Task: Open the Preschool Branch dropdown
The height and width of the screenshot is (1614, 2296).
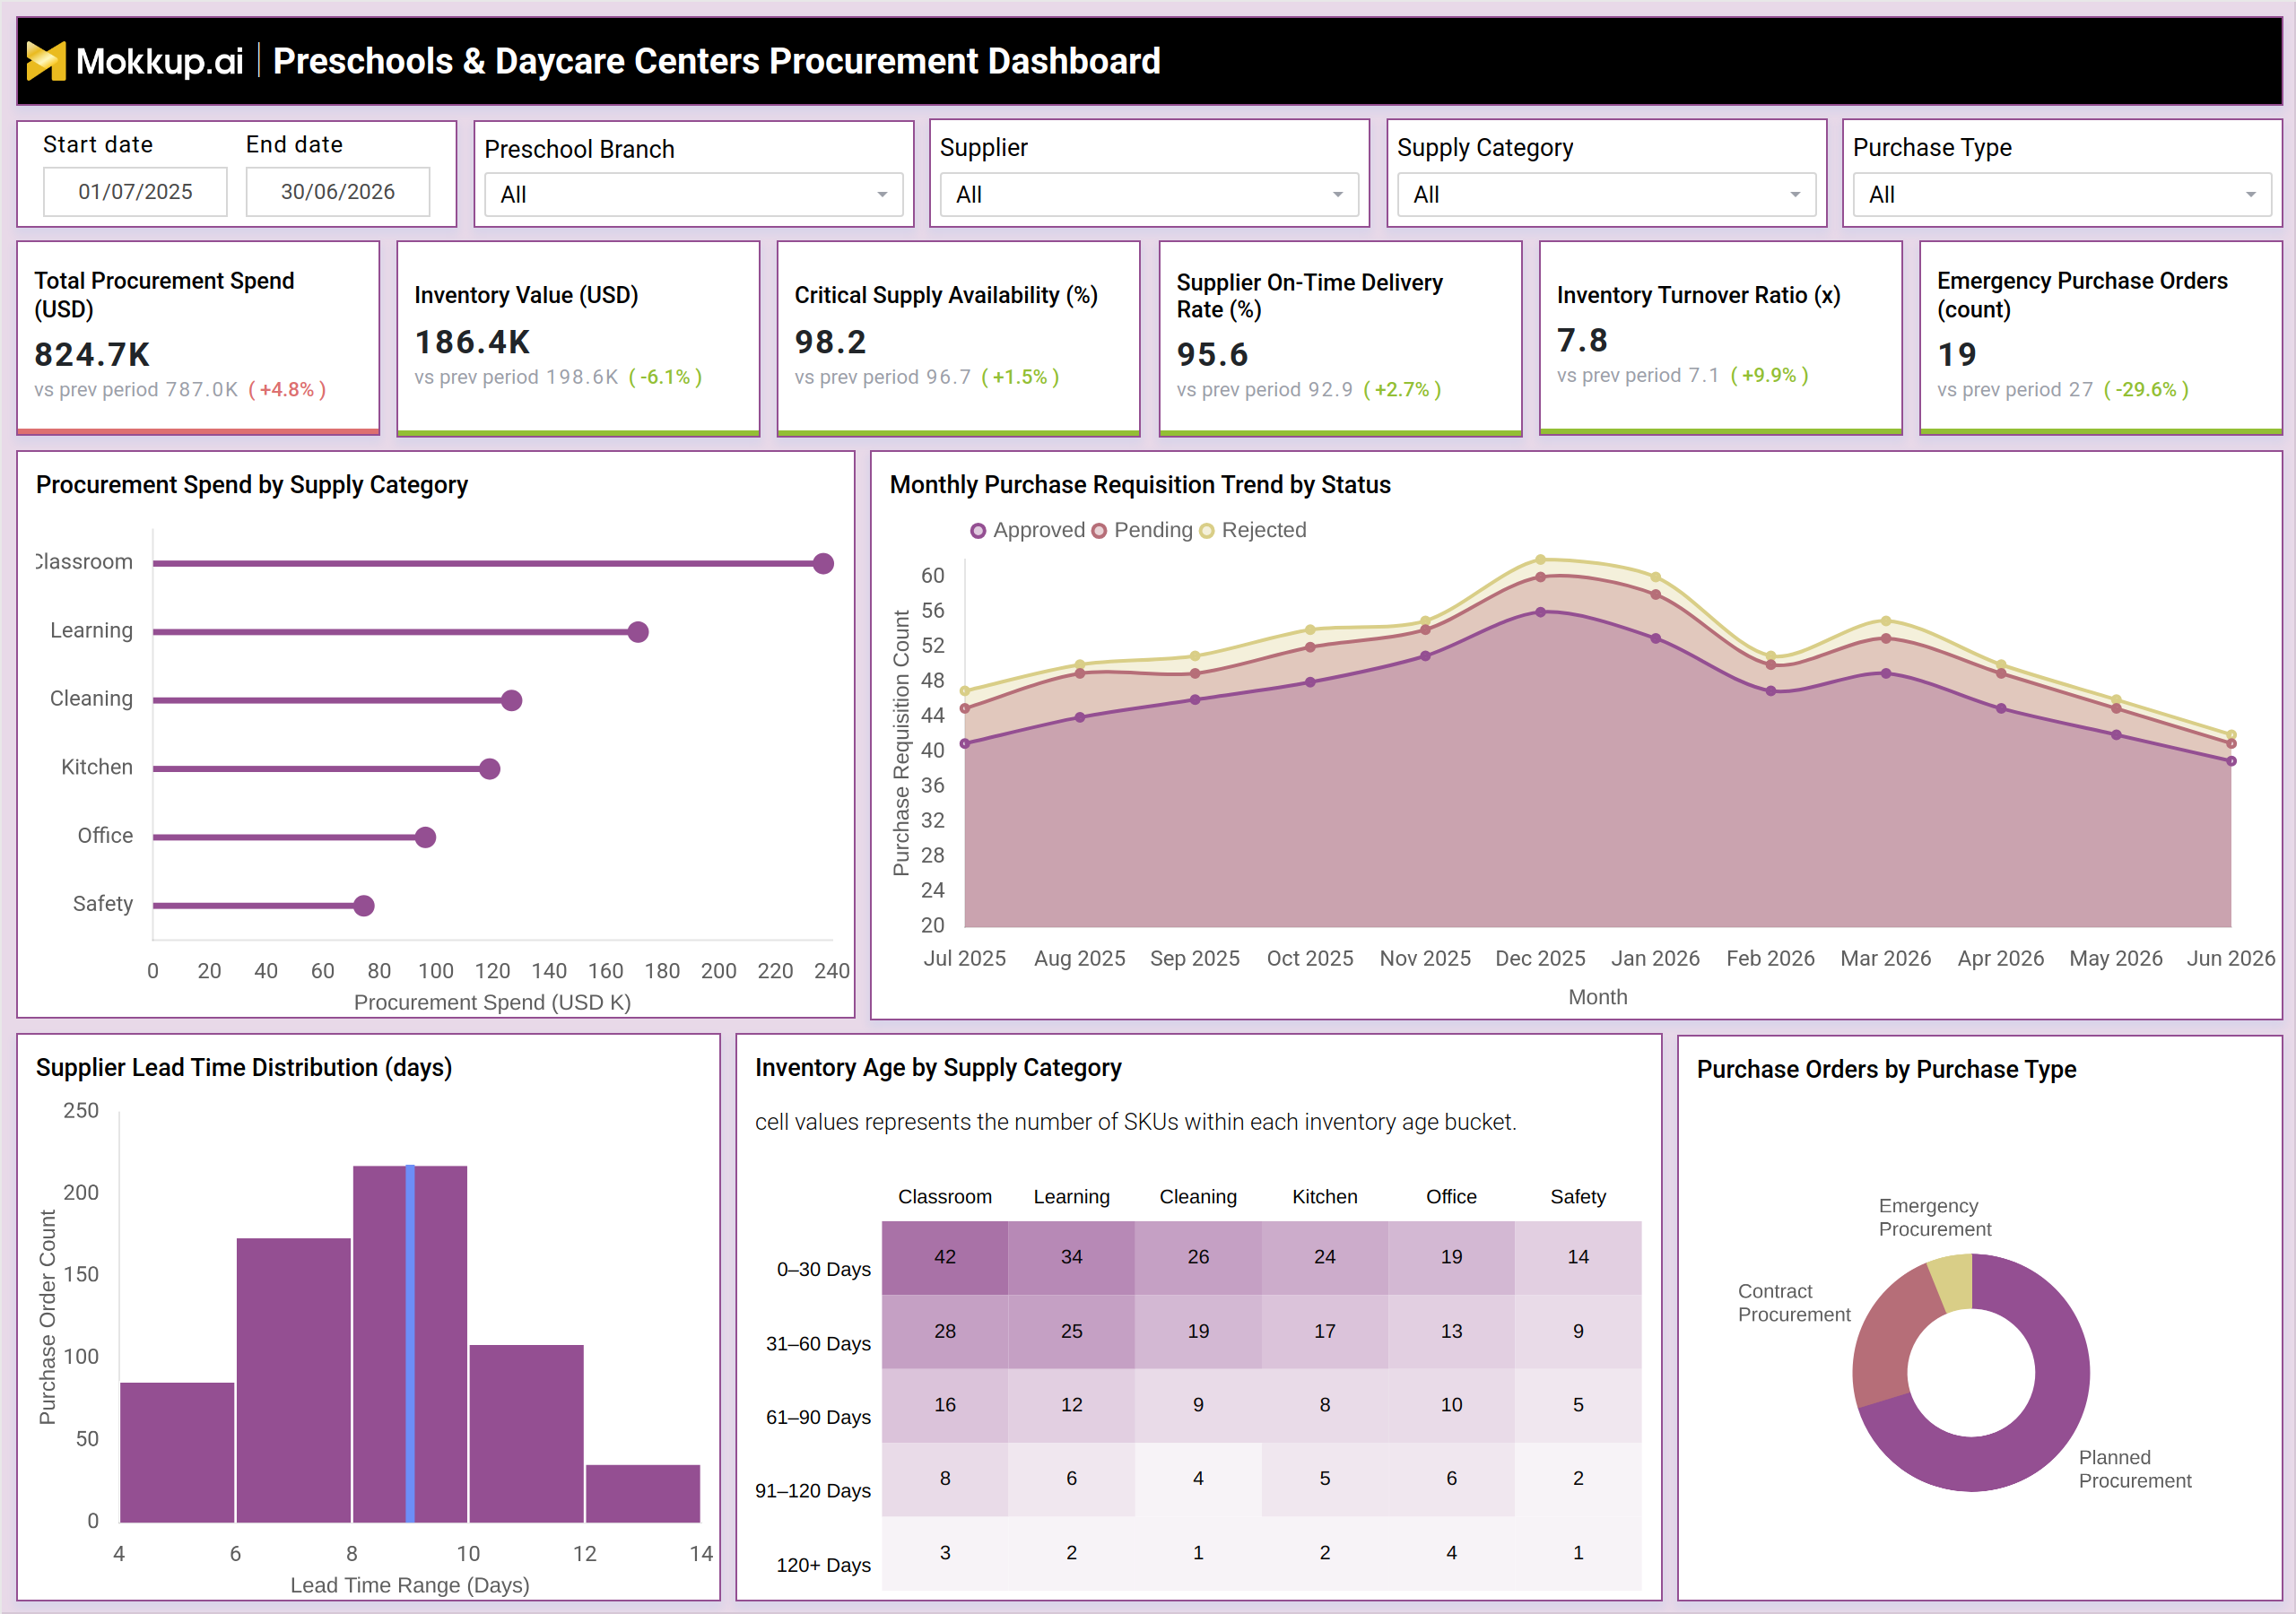Action: click(x=693, y=195)
